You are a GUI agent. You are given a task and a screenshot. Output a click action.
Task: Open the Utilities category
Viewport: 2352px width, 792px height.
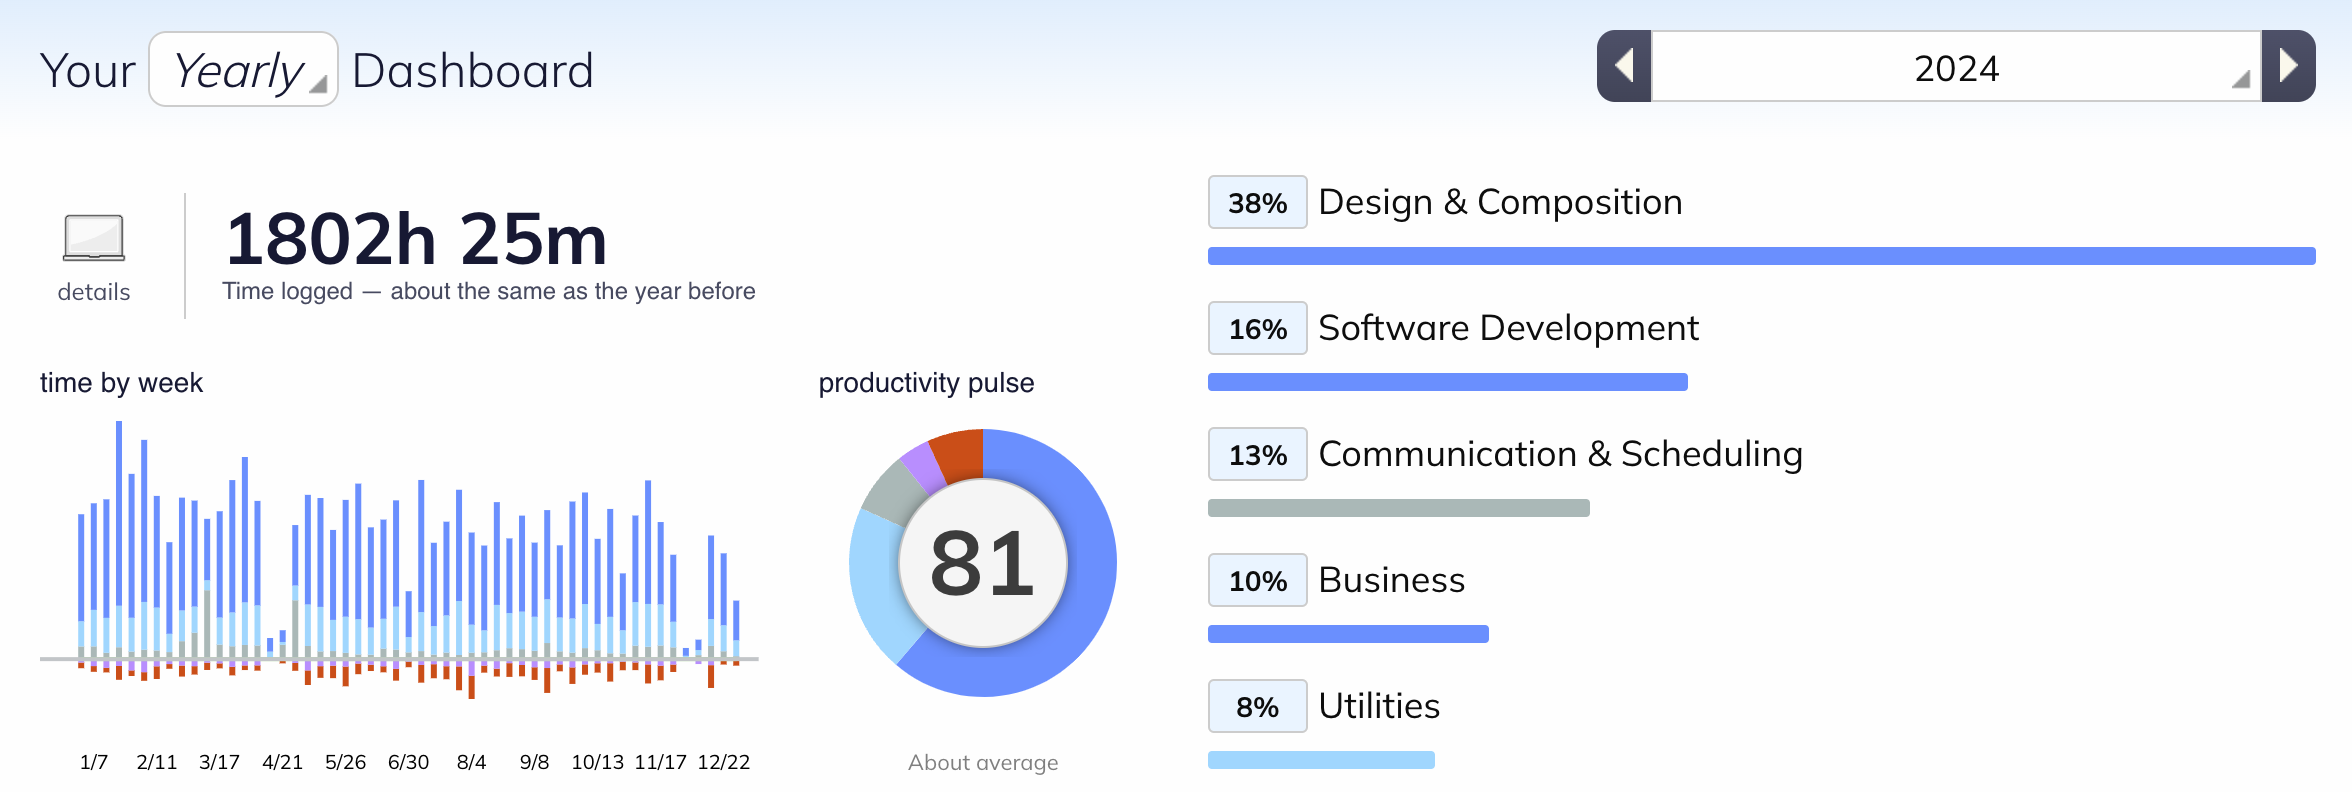tap(1379, 706)
